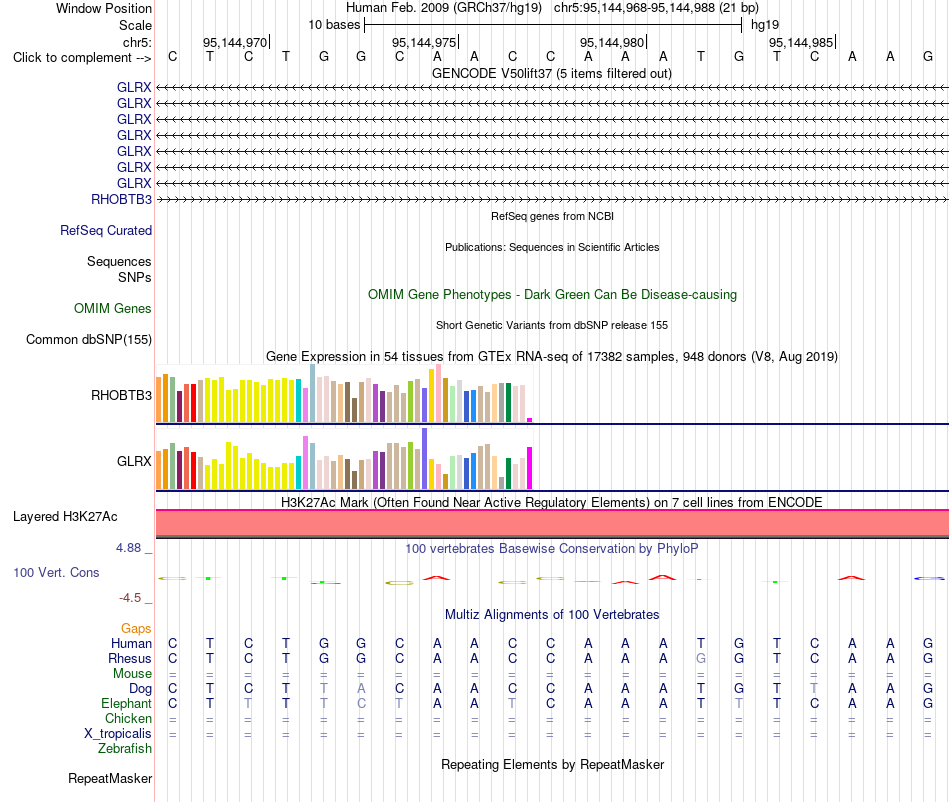
Task: Open 'Repeating Elements by RepeatMasker' track title
Action: (x=552, y=764)
